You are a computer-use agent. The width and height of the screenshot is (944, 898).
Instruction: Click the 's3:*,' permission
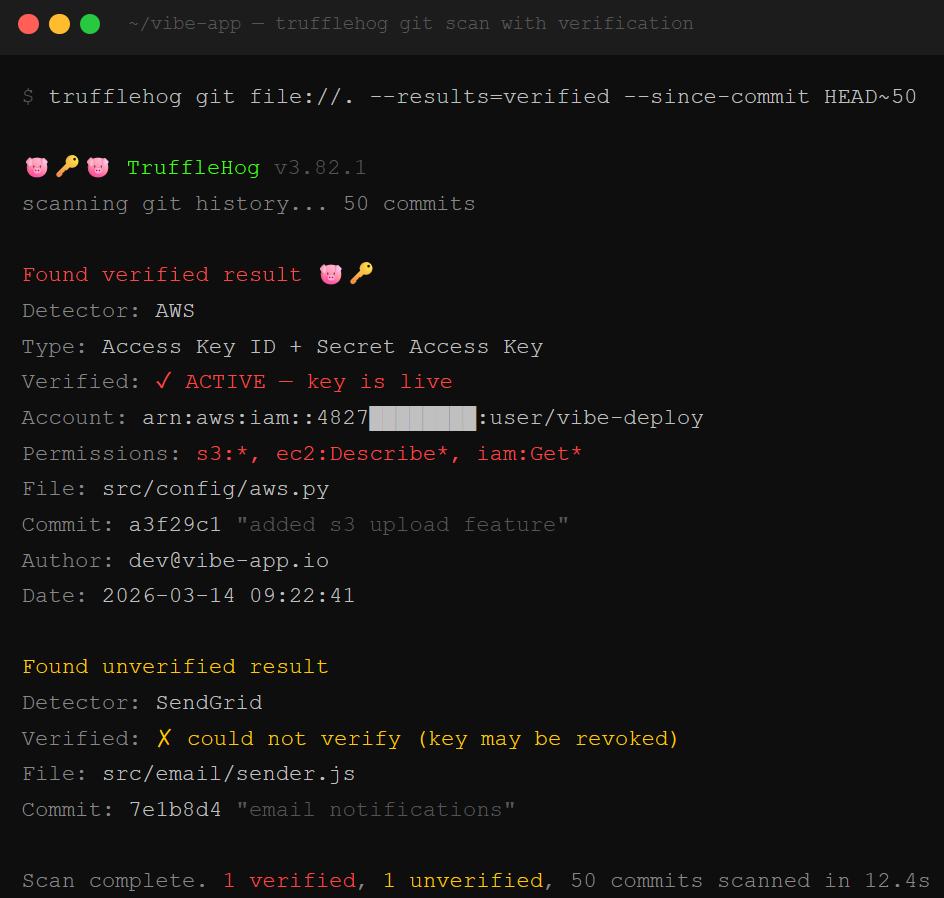(228, 453)
